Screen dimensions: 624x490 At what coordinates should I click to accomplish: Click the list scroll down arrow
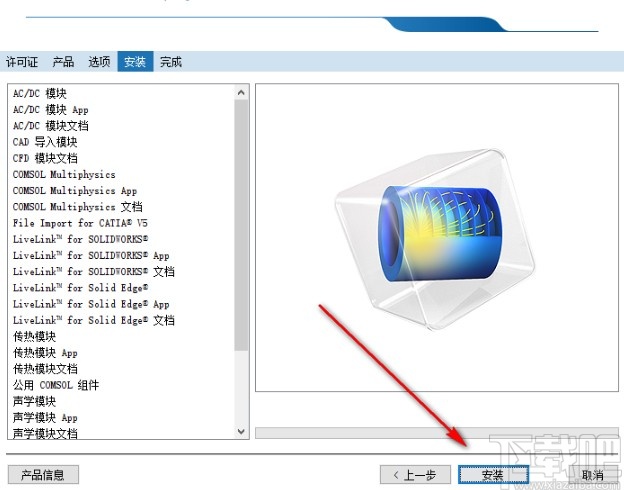click(x=241, y=431)
